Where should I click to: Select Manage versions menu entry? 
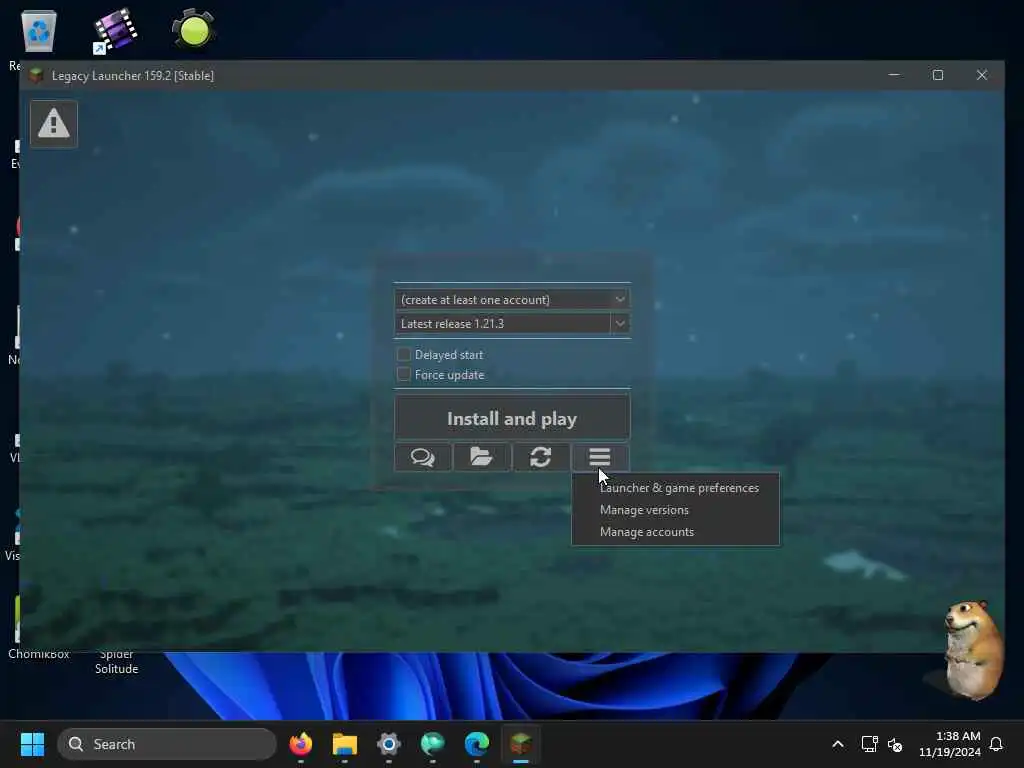tap(644, 510)
